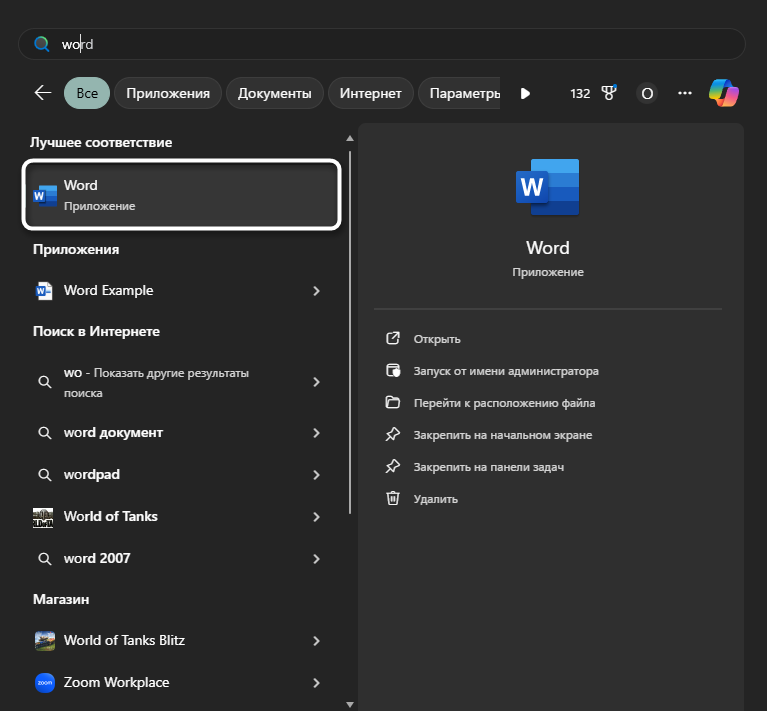Click the rewards trophy icon
The image size is (767, 711).
(x=609, y=93)
